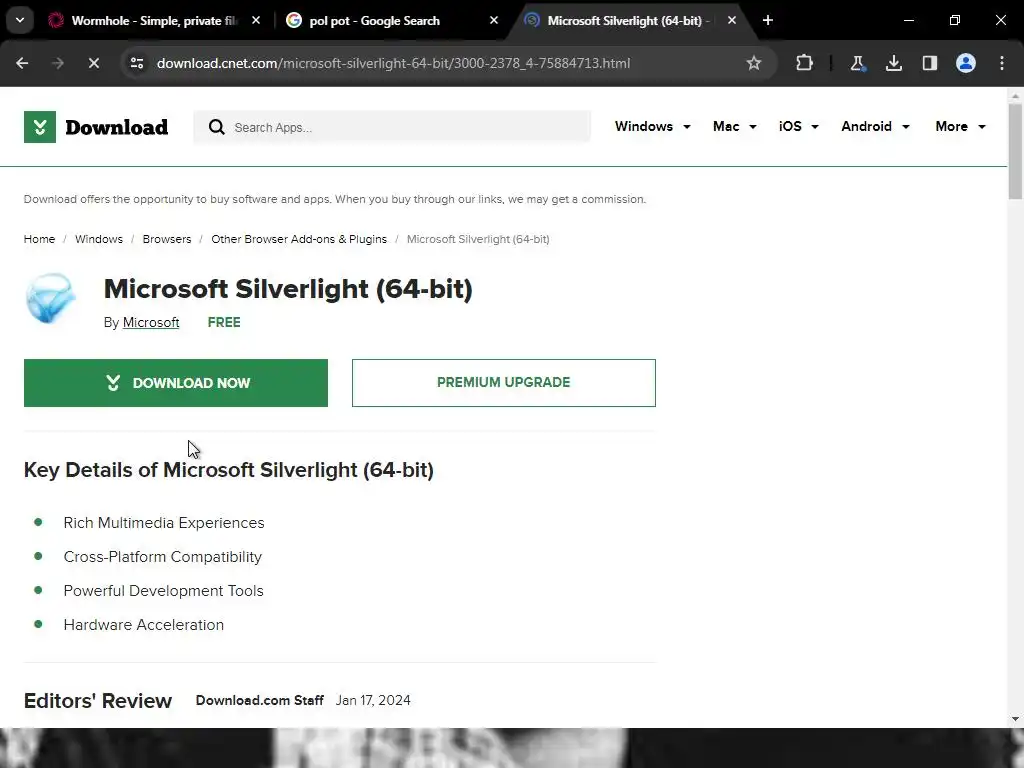Click the Key Details of Microsoft Silverlight heading

[x=229, y=470]
